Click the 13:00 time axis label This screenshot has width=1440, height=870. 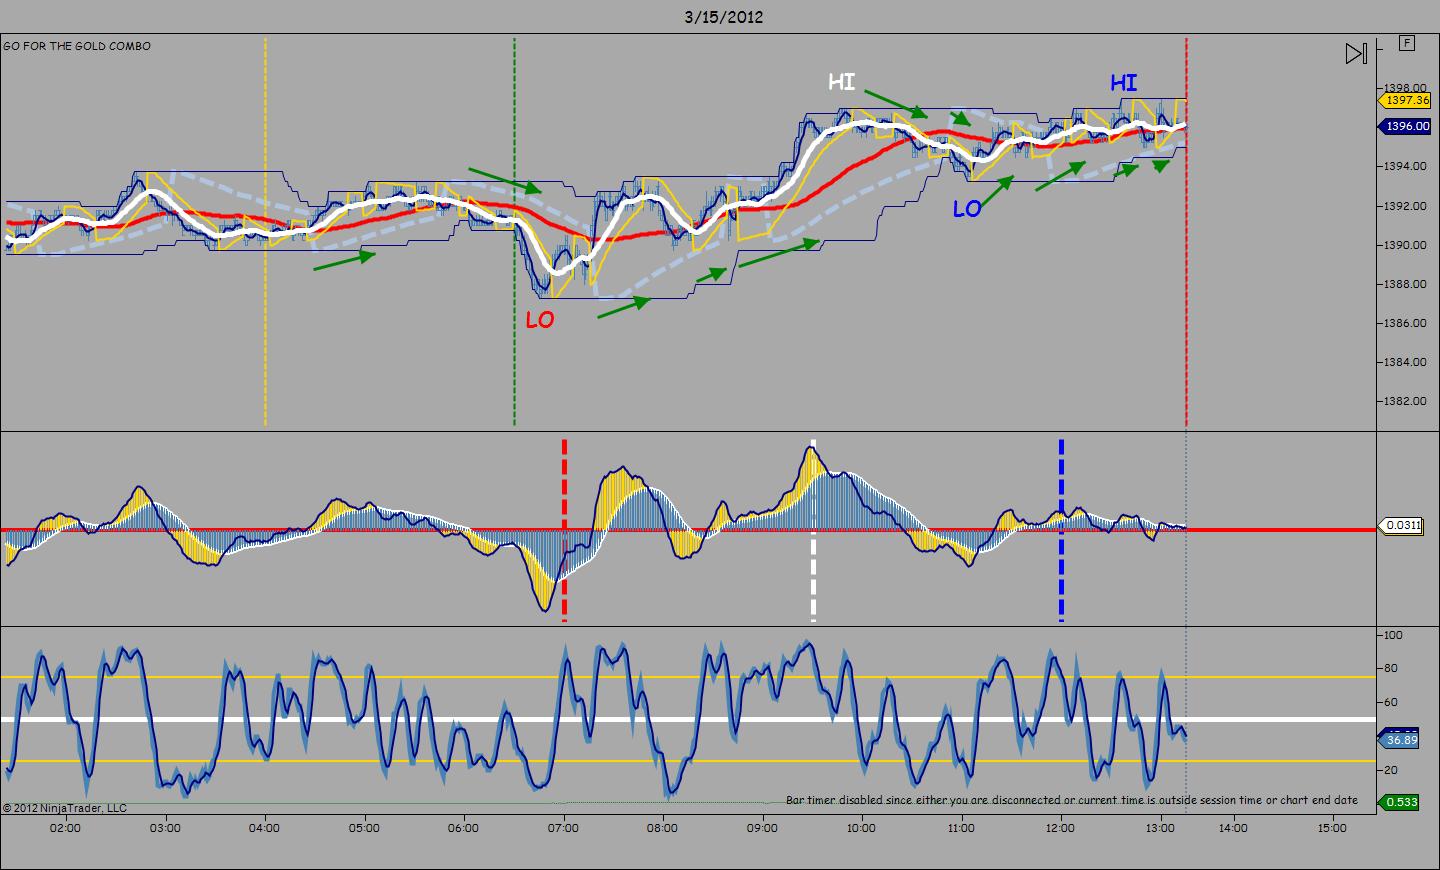tap(1160, 827)
